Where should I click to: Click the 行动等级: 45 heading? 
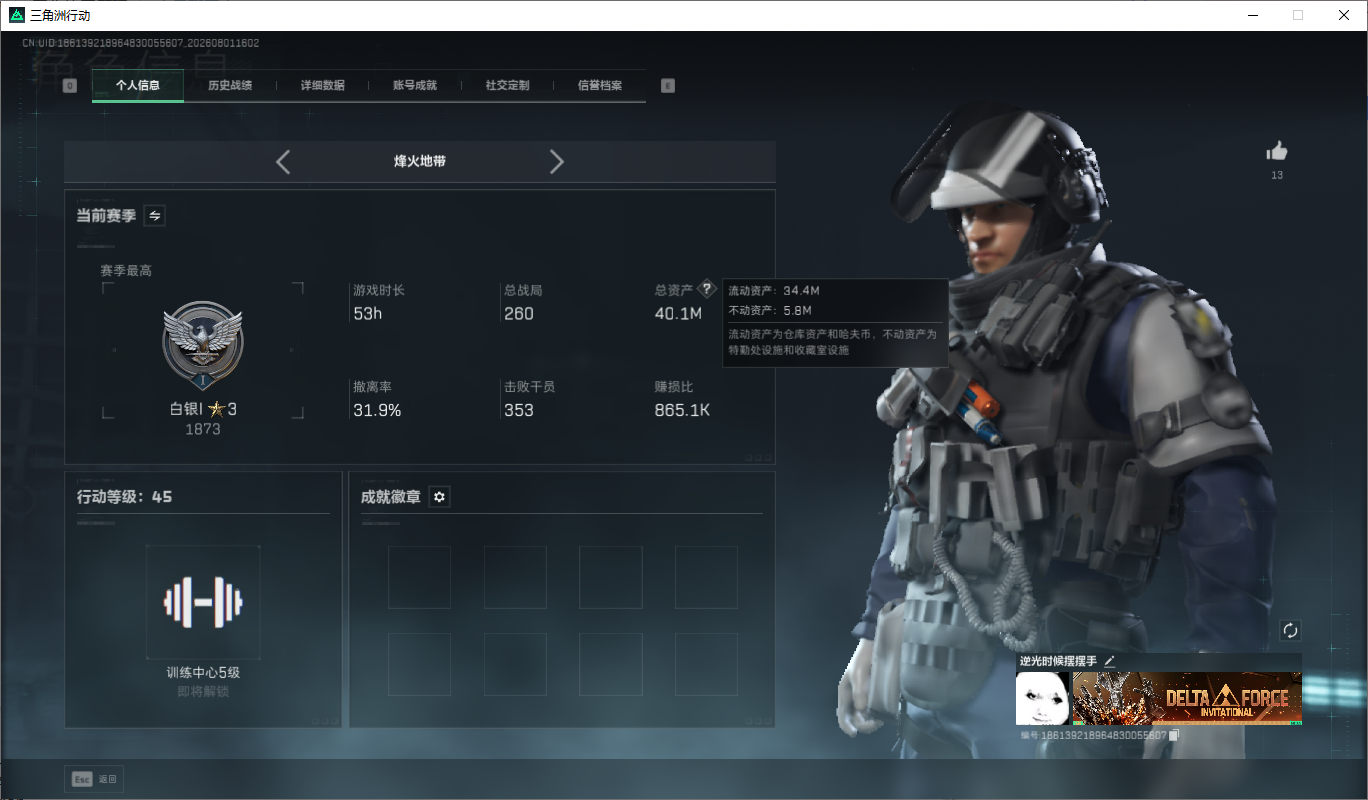[x=125, y=497]
